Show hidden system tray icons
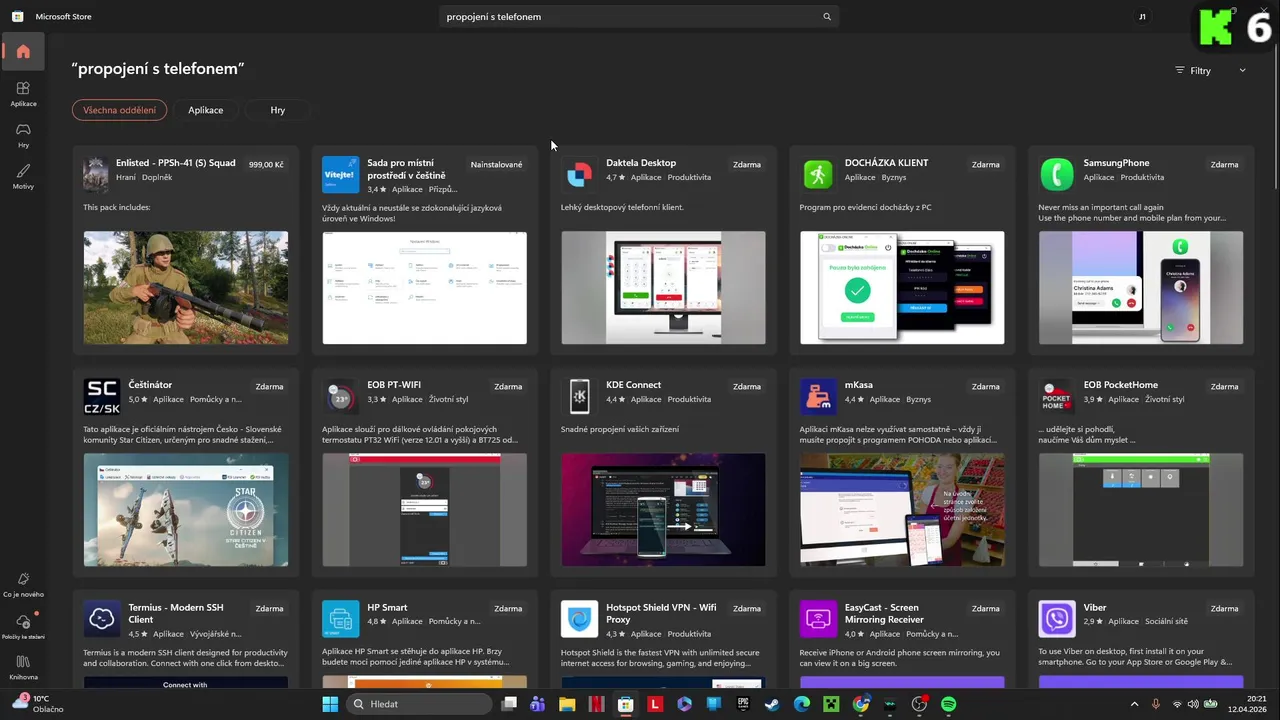This screenshot has width=1280, height=720. [x=1134, y=704]
